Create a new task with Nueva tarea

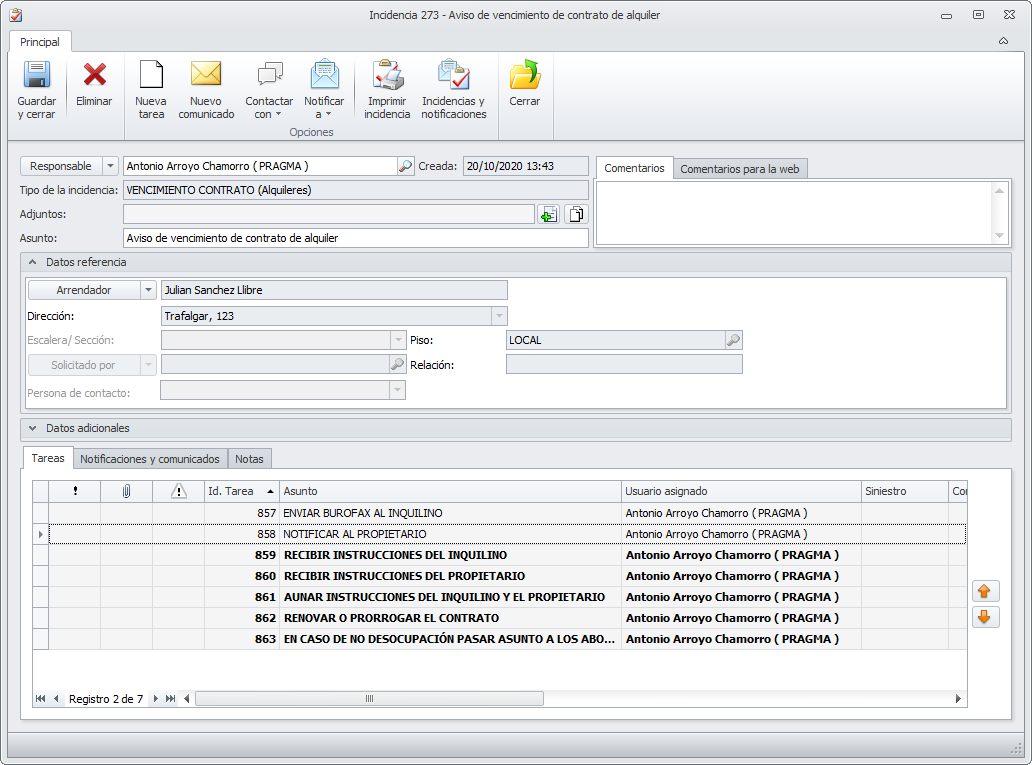tap(151, 77)
